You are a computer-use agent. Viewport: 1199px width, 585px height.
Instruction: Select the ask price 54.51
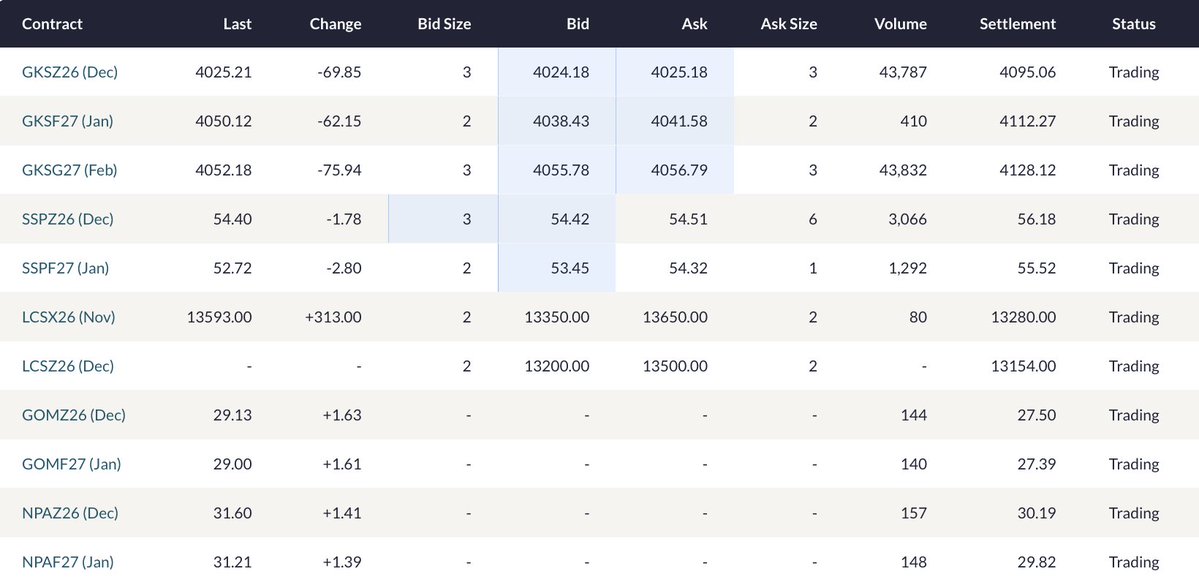pos(688,219)
